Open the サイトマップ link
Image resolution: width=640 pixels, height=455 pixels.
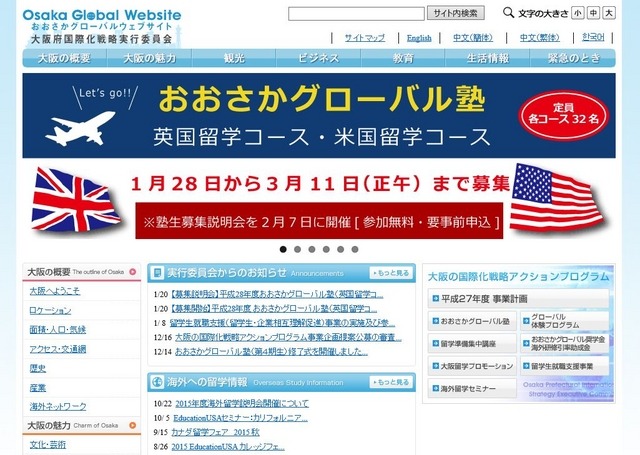click(x=364, y=38)
